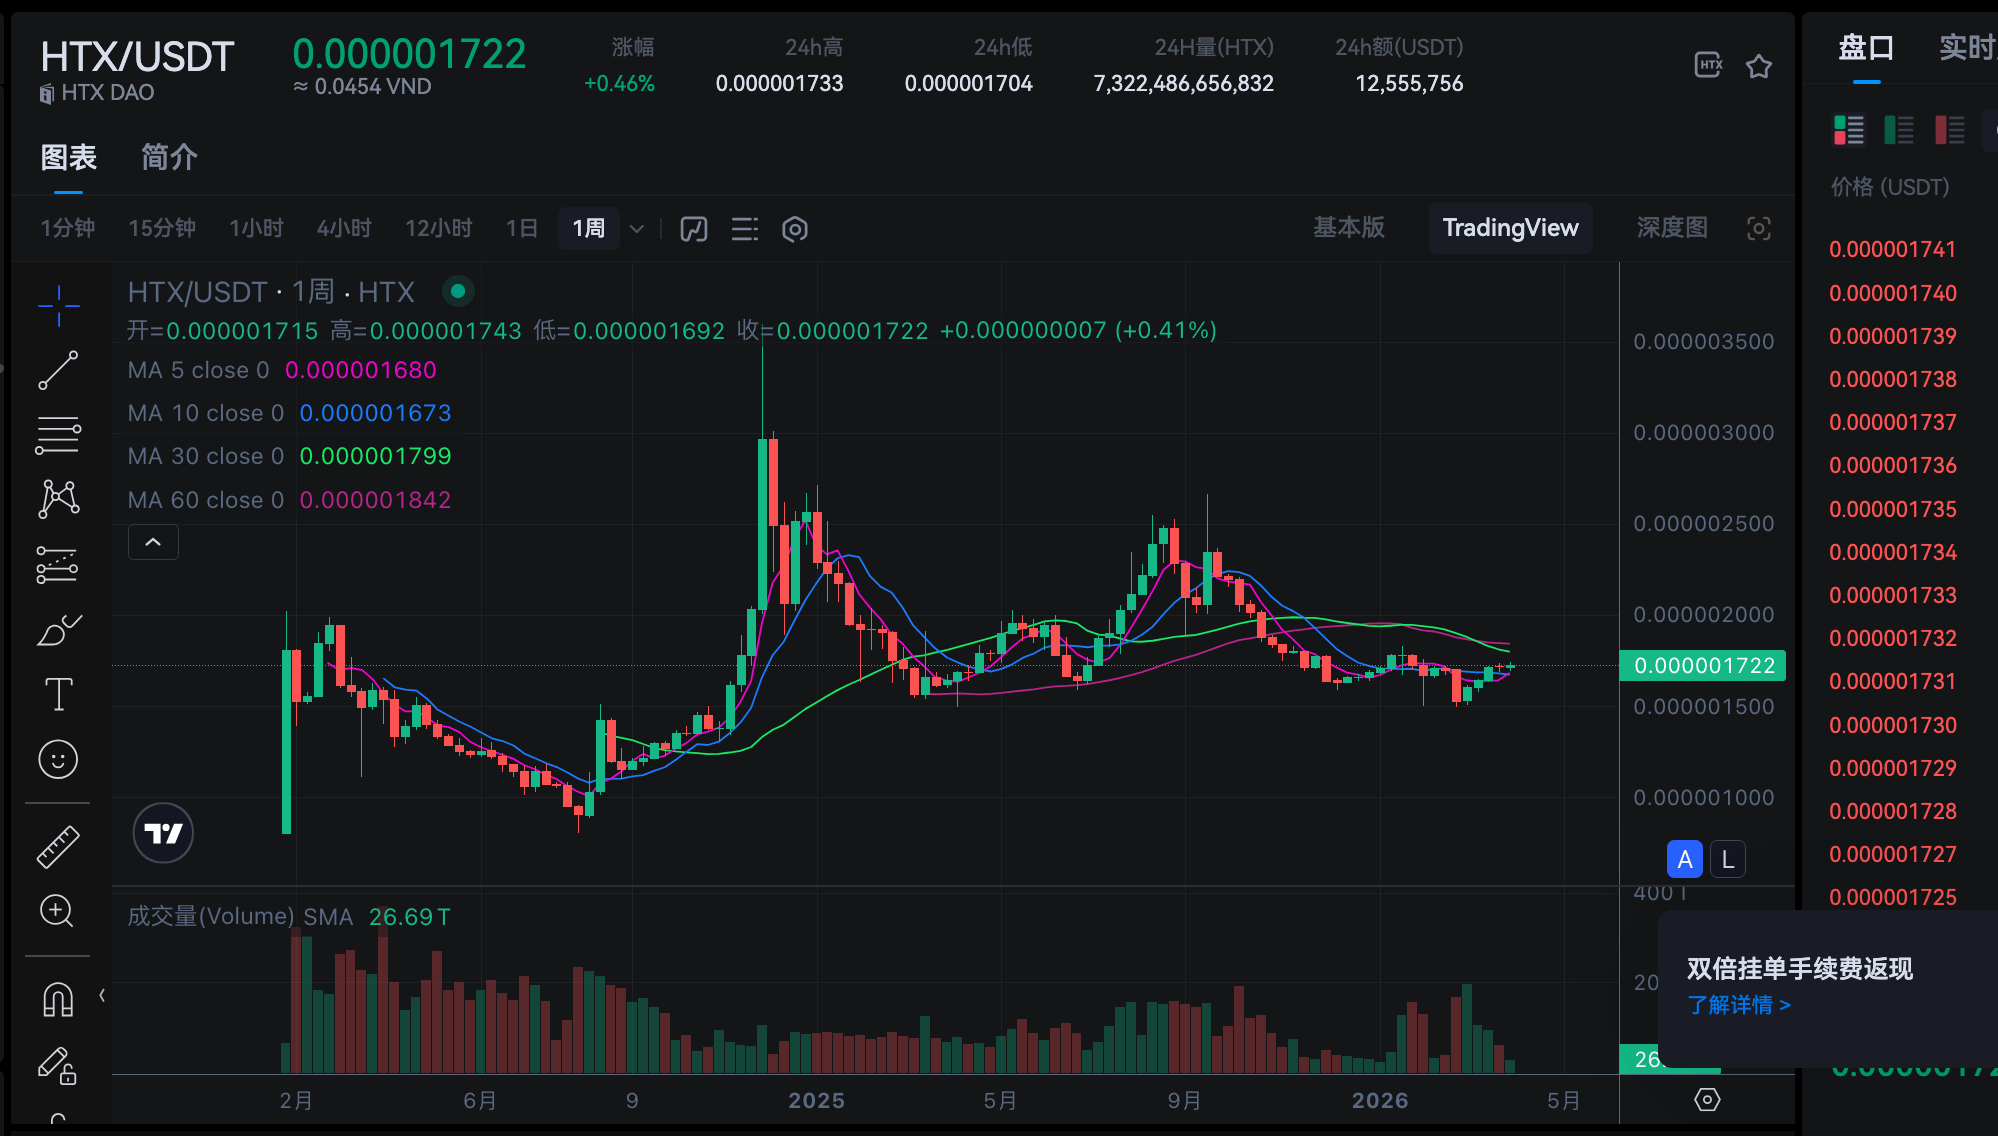Select the crosshair cursor tool
The image size is (1998, 1136).
click(58, 306)
